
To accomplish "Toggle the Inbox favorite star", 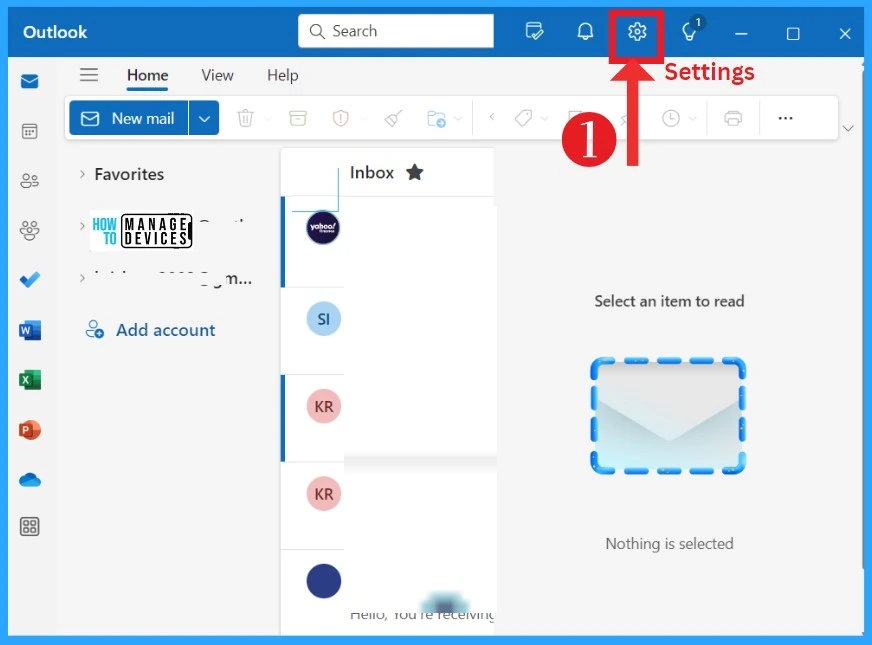I will tap(414, 172).
